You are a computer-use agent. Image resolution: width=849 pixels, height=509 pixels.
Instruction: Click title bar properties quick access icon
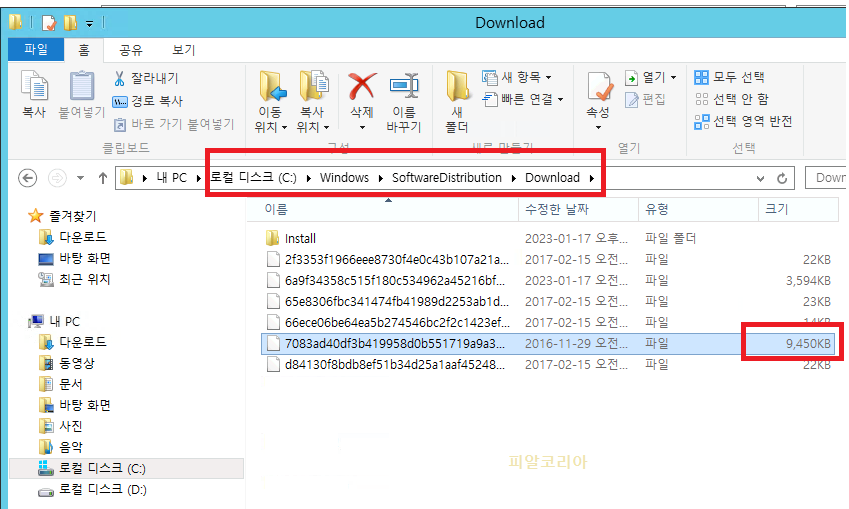tap(49, 23)
